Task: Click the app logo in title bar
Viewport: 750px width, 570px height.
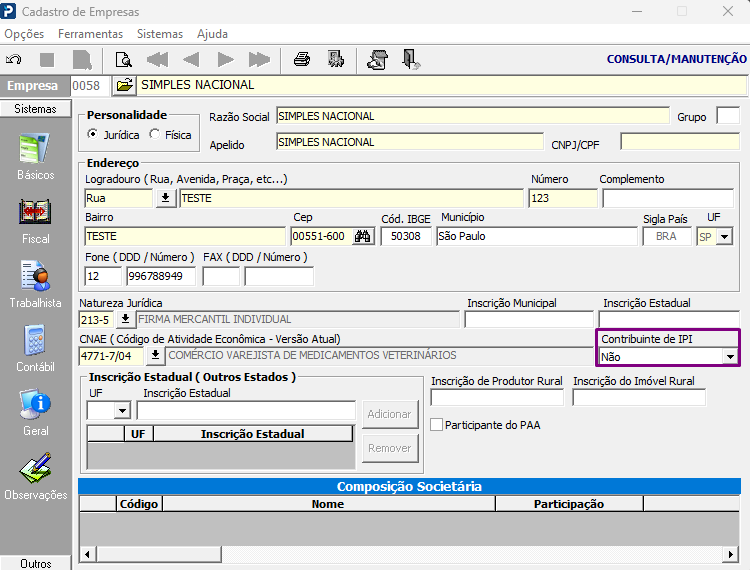Action: click(8, 11)
